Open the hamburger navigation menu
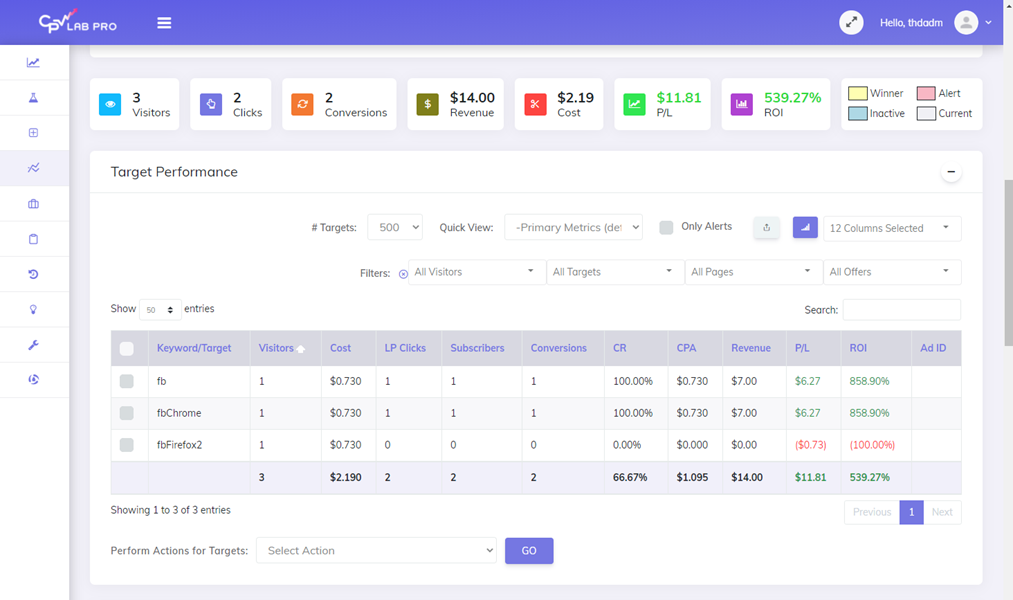This screenshot has height=600, width=1013. click(163, 21)
